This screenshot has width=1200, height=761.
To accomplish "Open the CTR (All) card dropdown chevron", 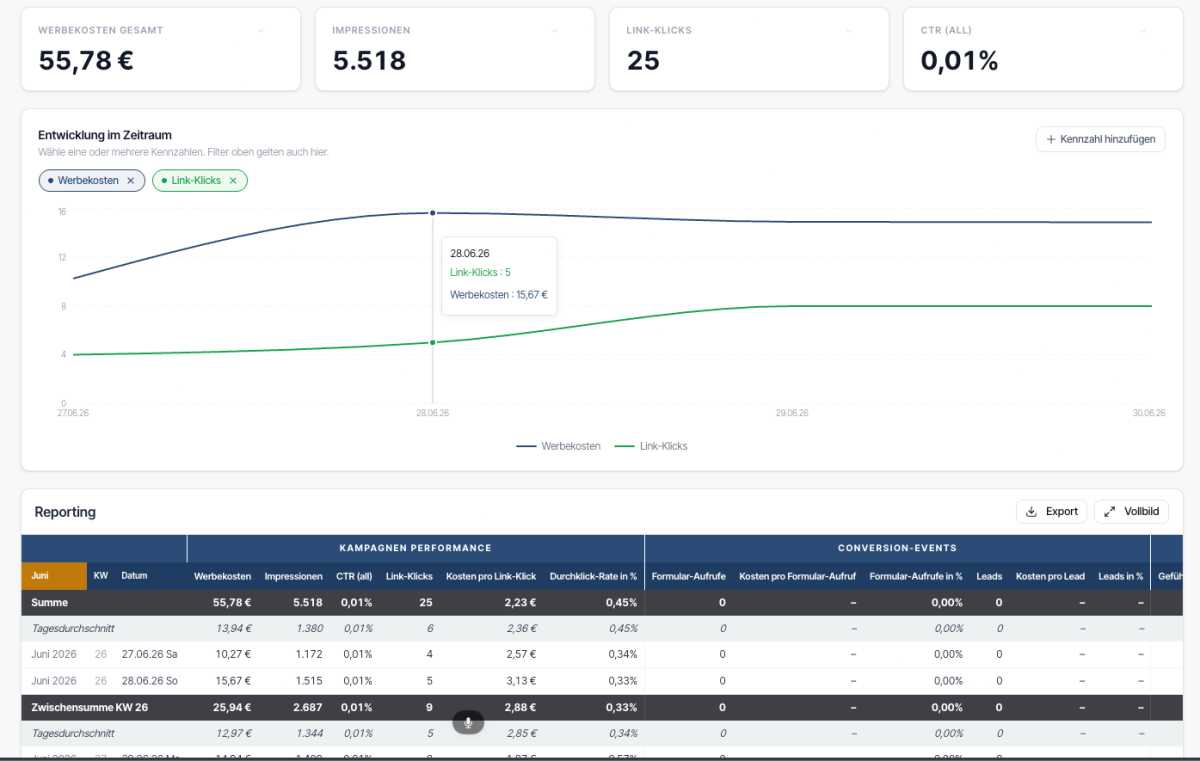I will (1143, 30).
